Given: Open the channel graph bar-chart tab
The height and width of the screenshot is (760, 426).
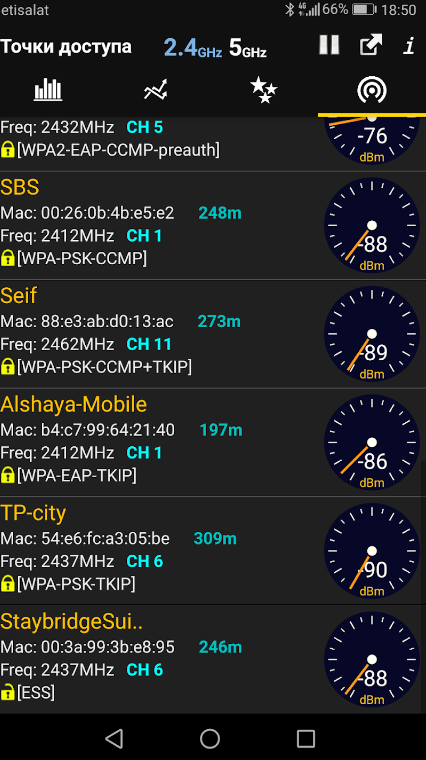Looking at the screenshot, I should 48,90.
